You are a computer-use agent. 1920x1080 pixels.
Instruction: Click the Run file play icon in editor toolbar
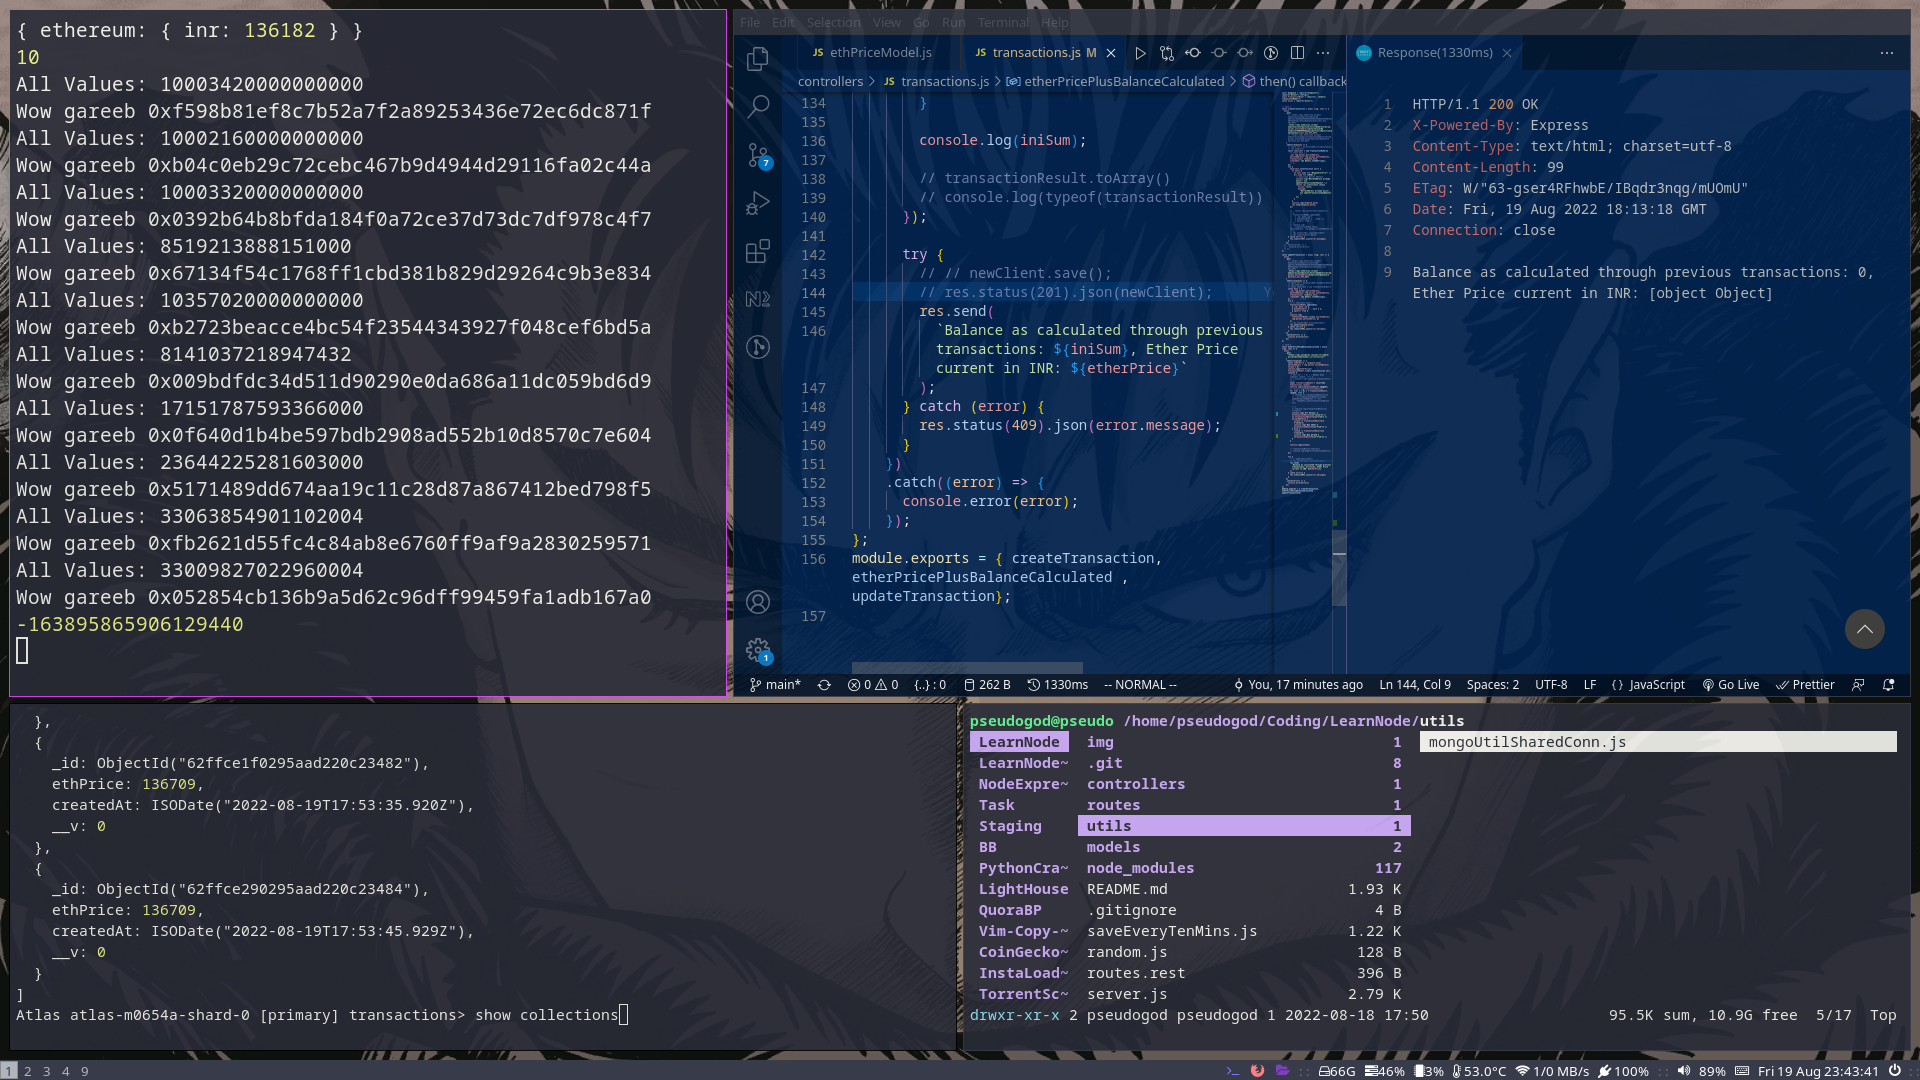(1140, 53)
